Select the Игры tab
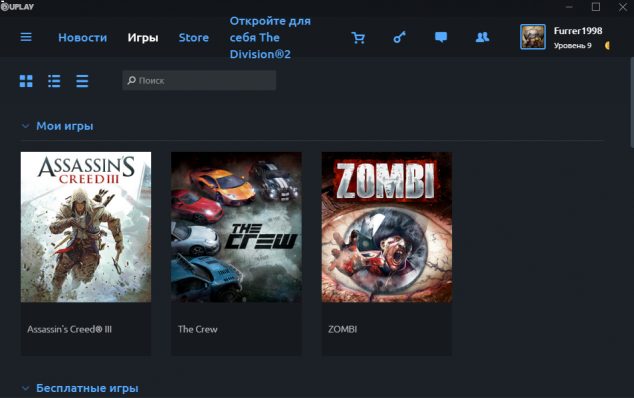 click(143, 38)
